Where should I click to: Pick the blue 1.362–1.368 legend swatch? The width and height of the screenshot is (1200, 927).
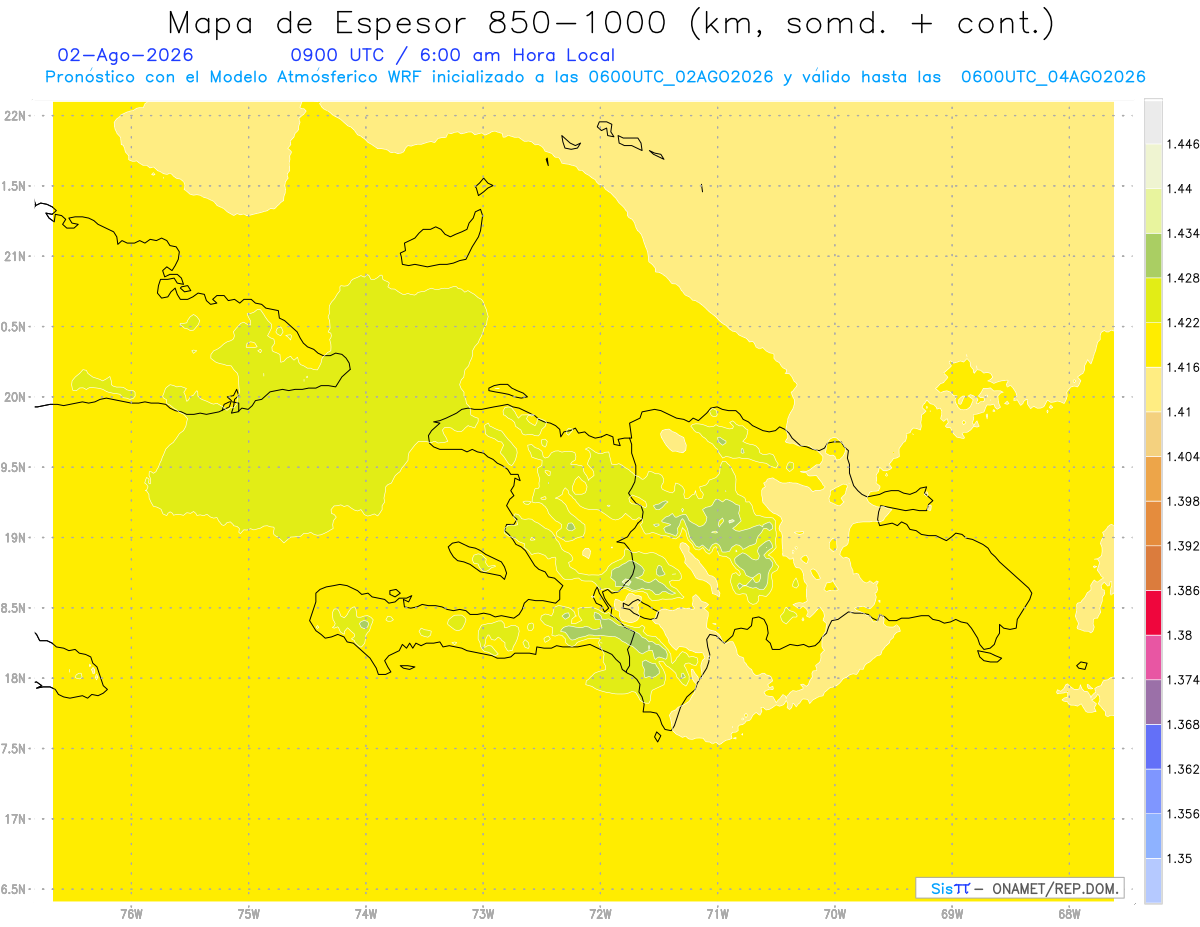pos(1153,746)
